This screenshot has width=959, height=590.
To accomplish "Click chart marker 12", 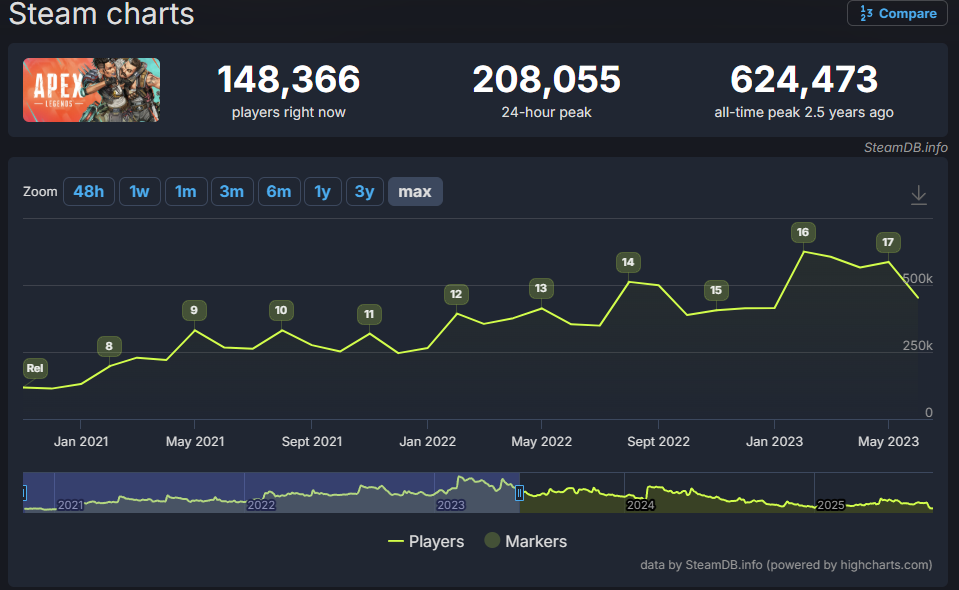I will [456, 294].
